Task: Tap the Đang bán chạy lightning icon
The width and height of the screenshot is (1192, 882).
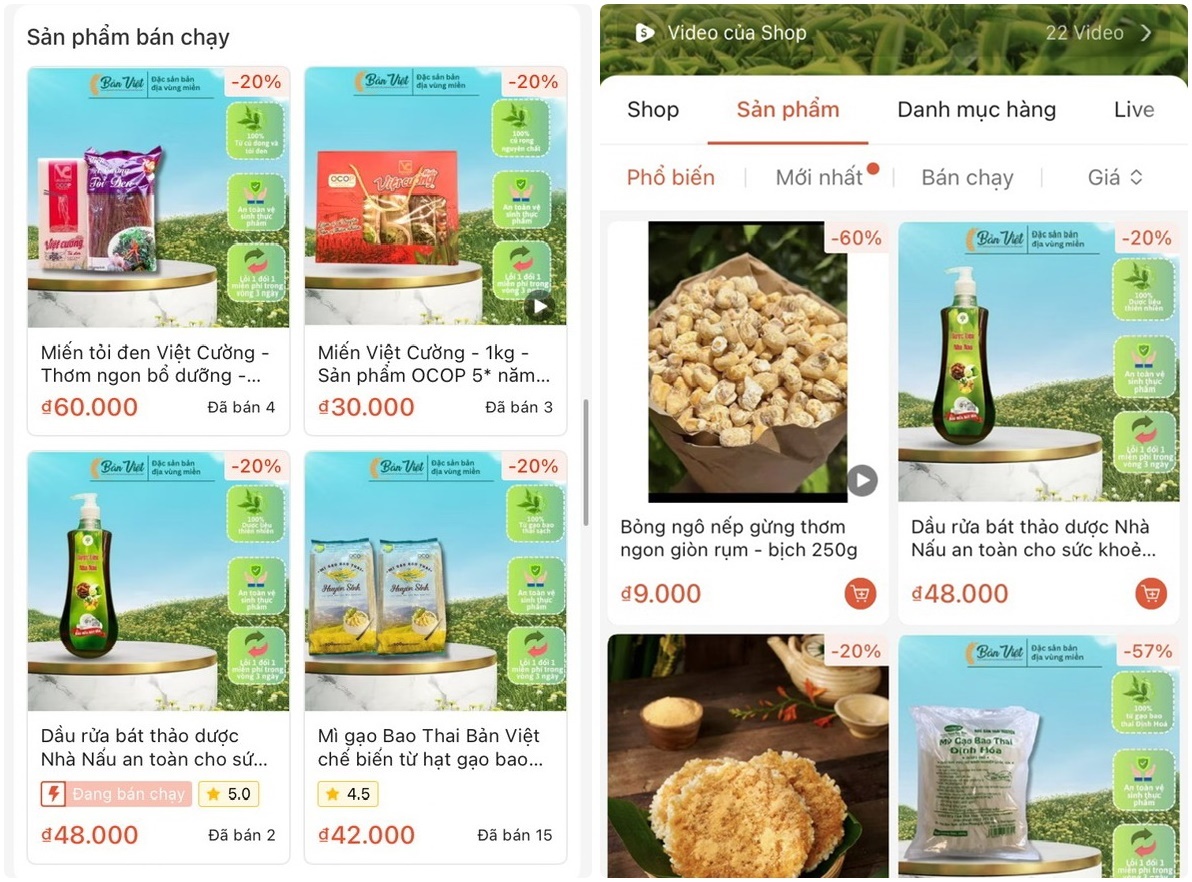Action: (x=53, y=794)
